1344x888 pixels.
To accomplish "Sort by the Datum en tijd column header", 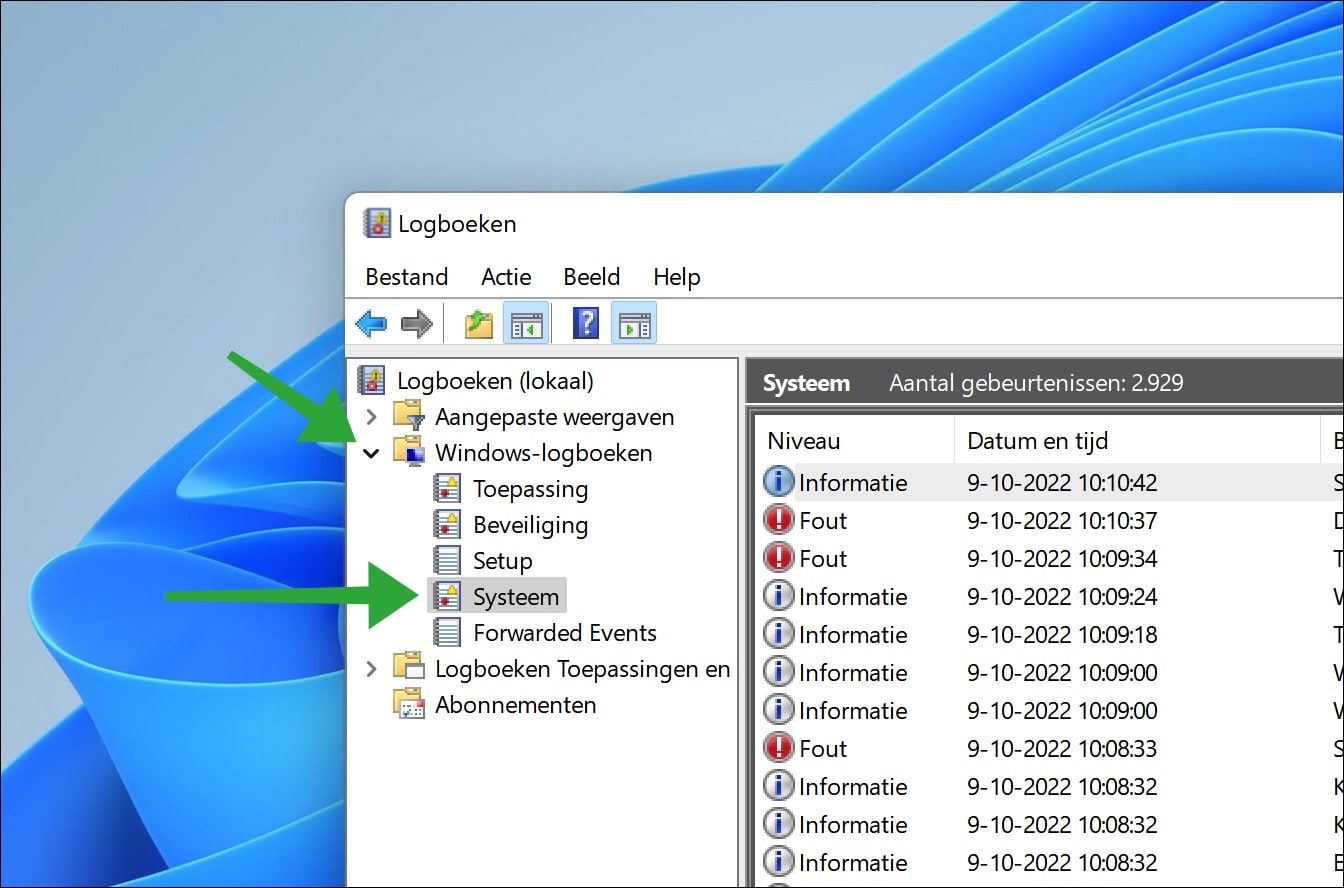I will tap(1037, 440).
